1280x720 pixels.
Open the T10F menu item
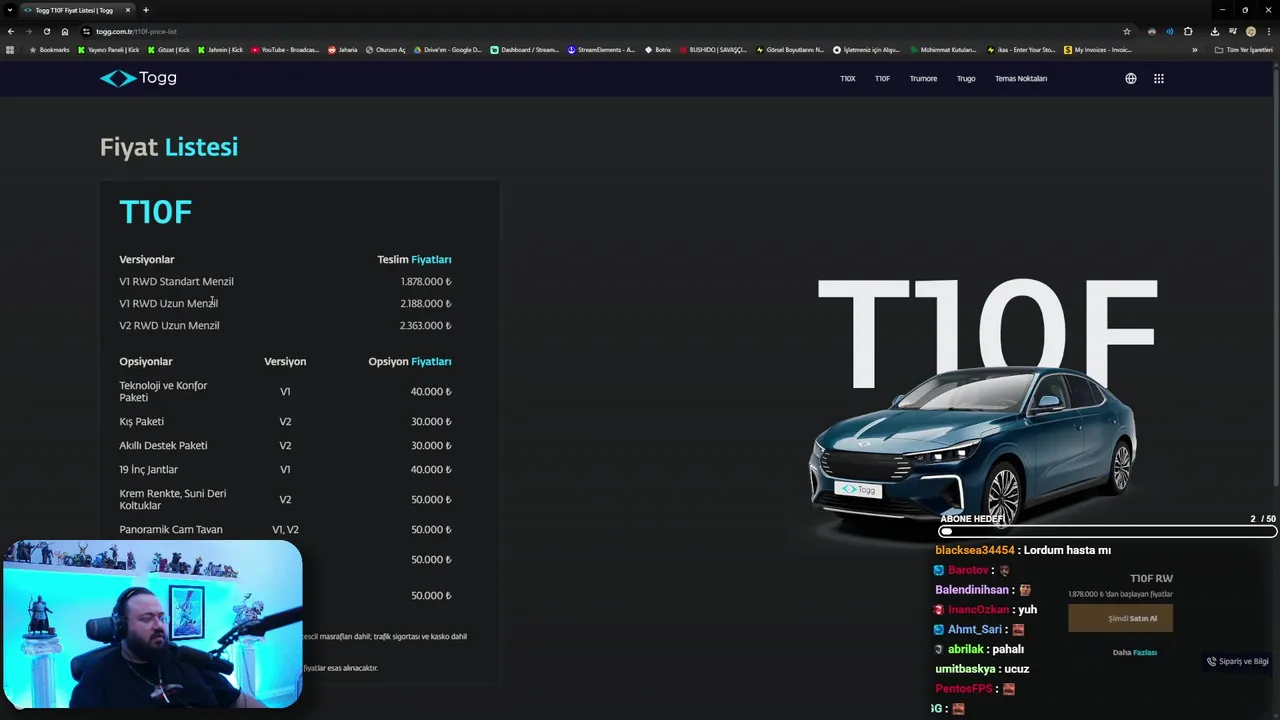882,78
